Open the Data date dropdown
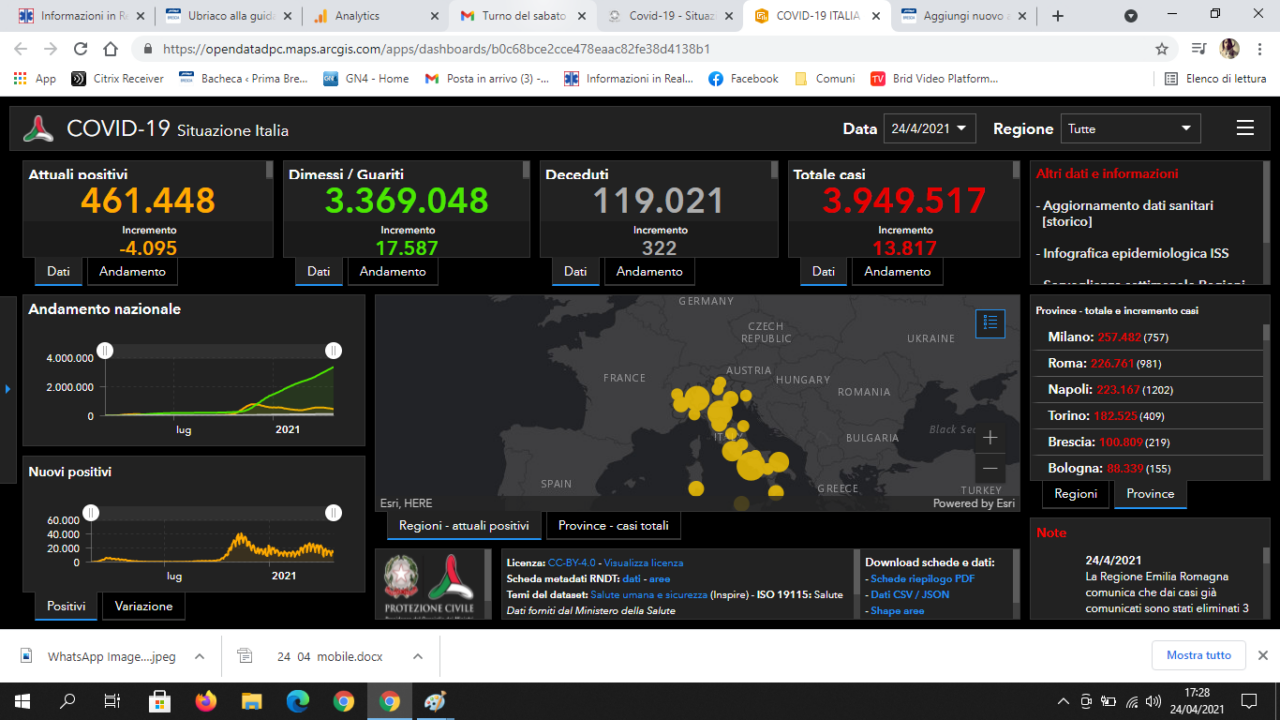 [930, 128]
